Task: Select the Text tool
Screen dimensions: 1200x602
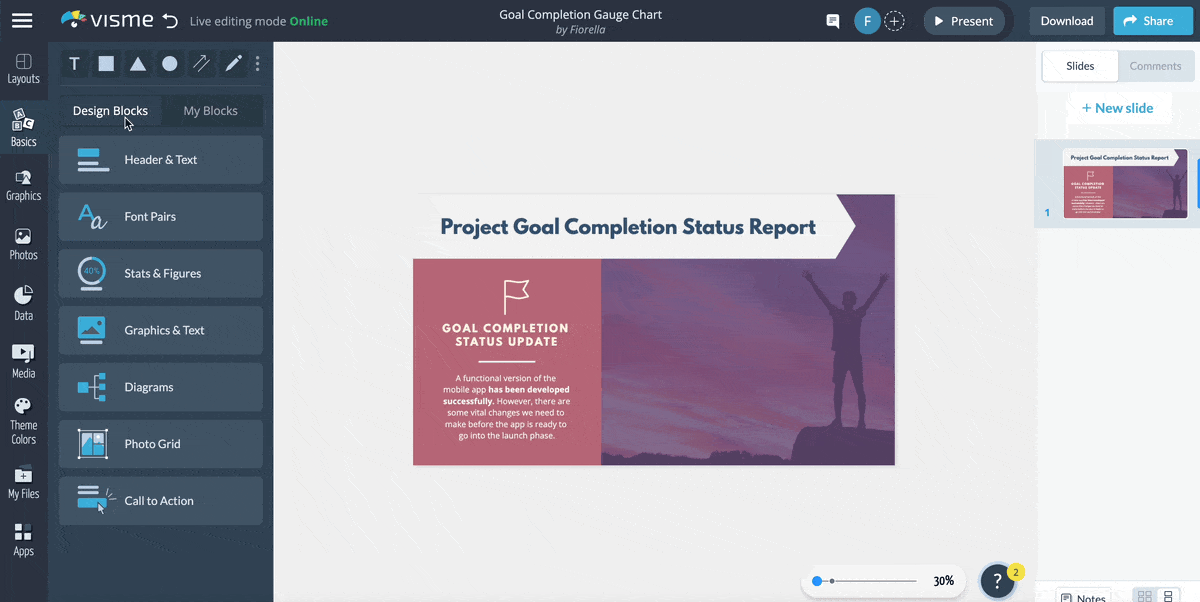Action: pos(74,63)
